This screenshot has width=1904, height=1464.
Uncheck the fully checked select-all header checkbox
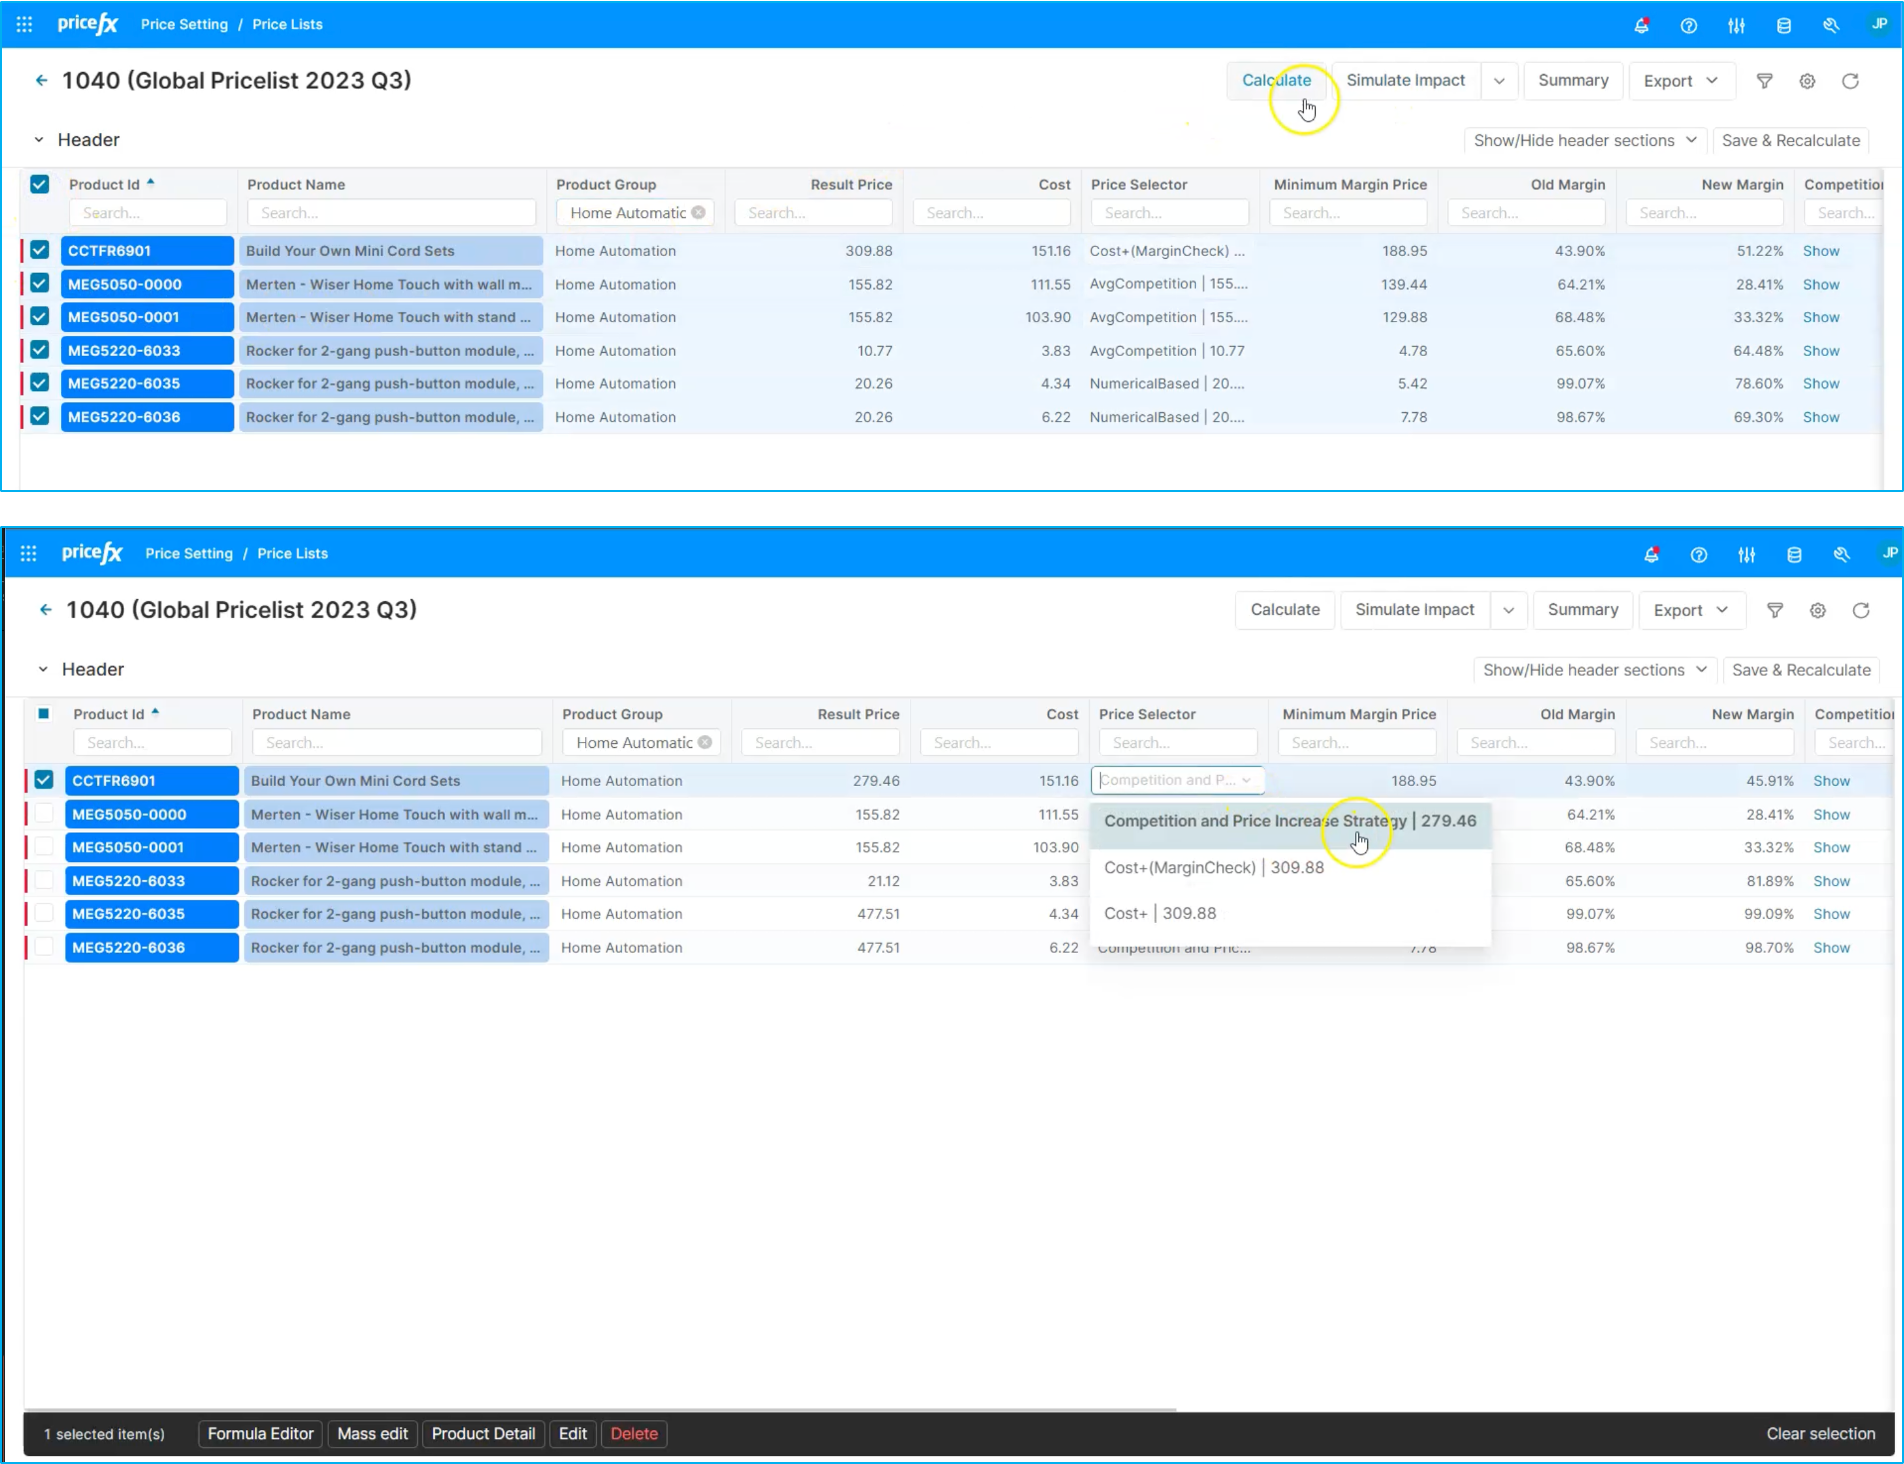[40, 184]
